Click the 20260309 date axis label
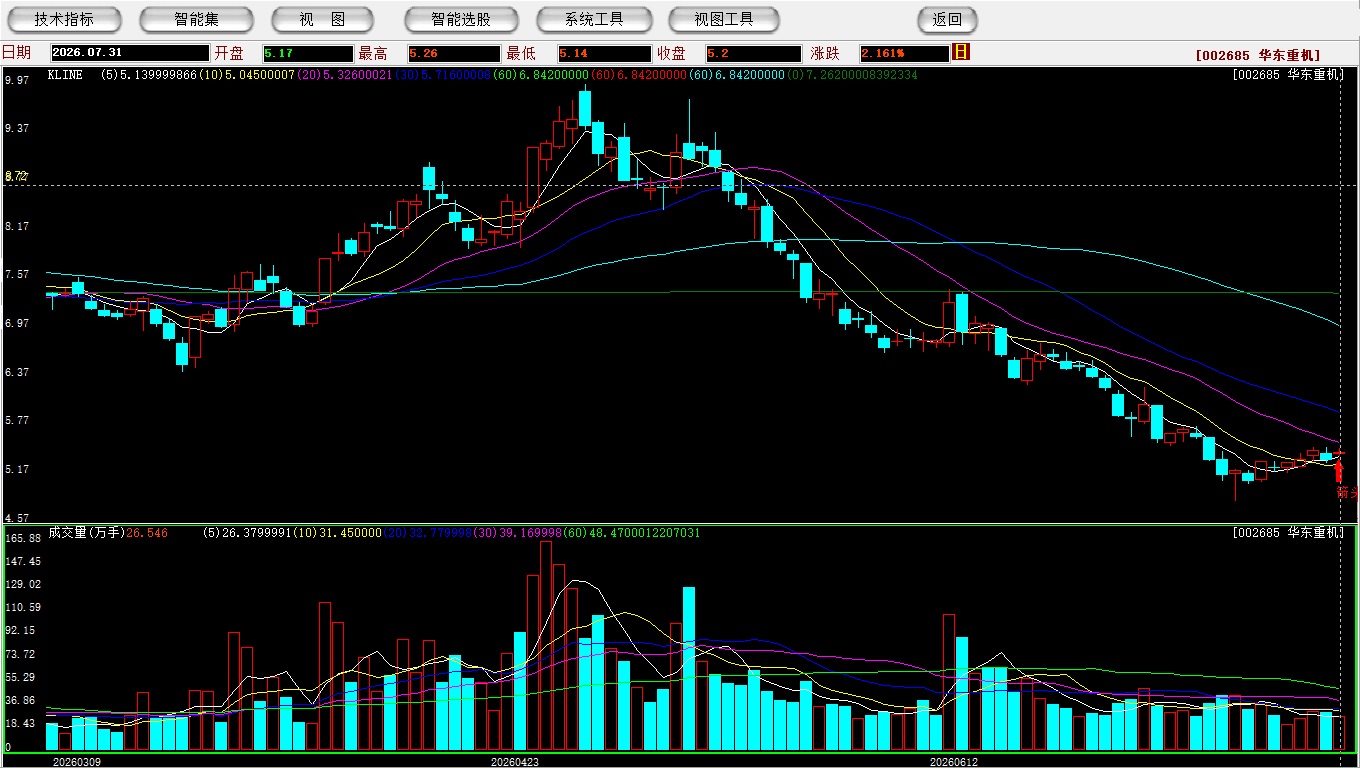 [x=77, y=762]
